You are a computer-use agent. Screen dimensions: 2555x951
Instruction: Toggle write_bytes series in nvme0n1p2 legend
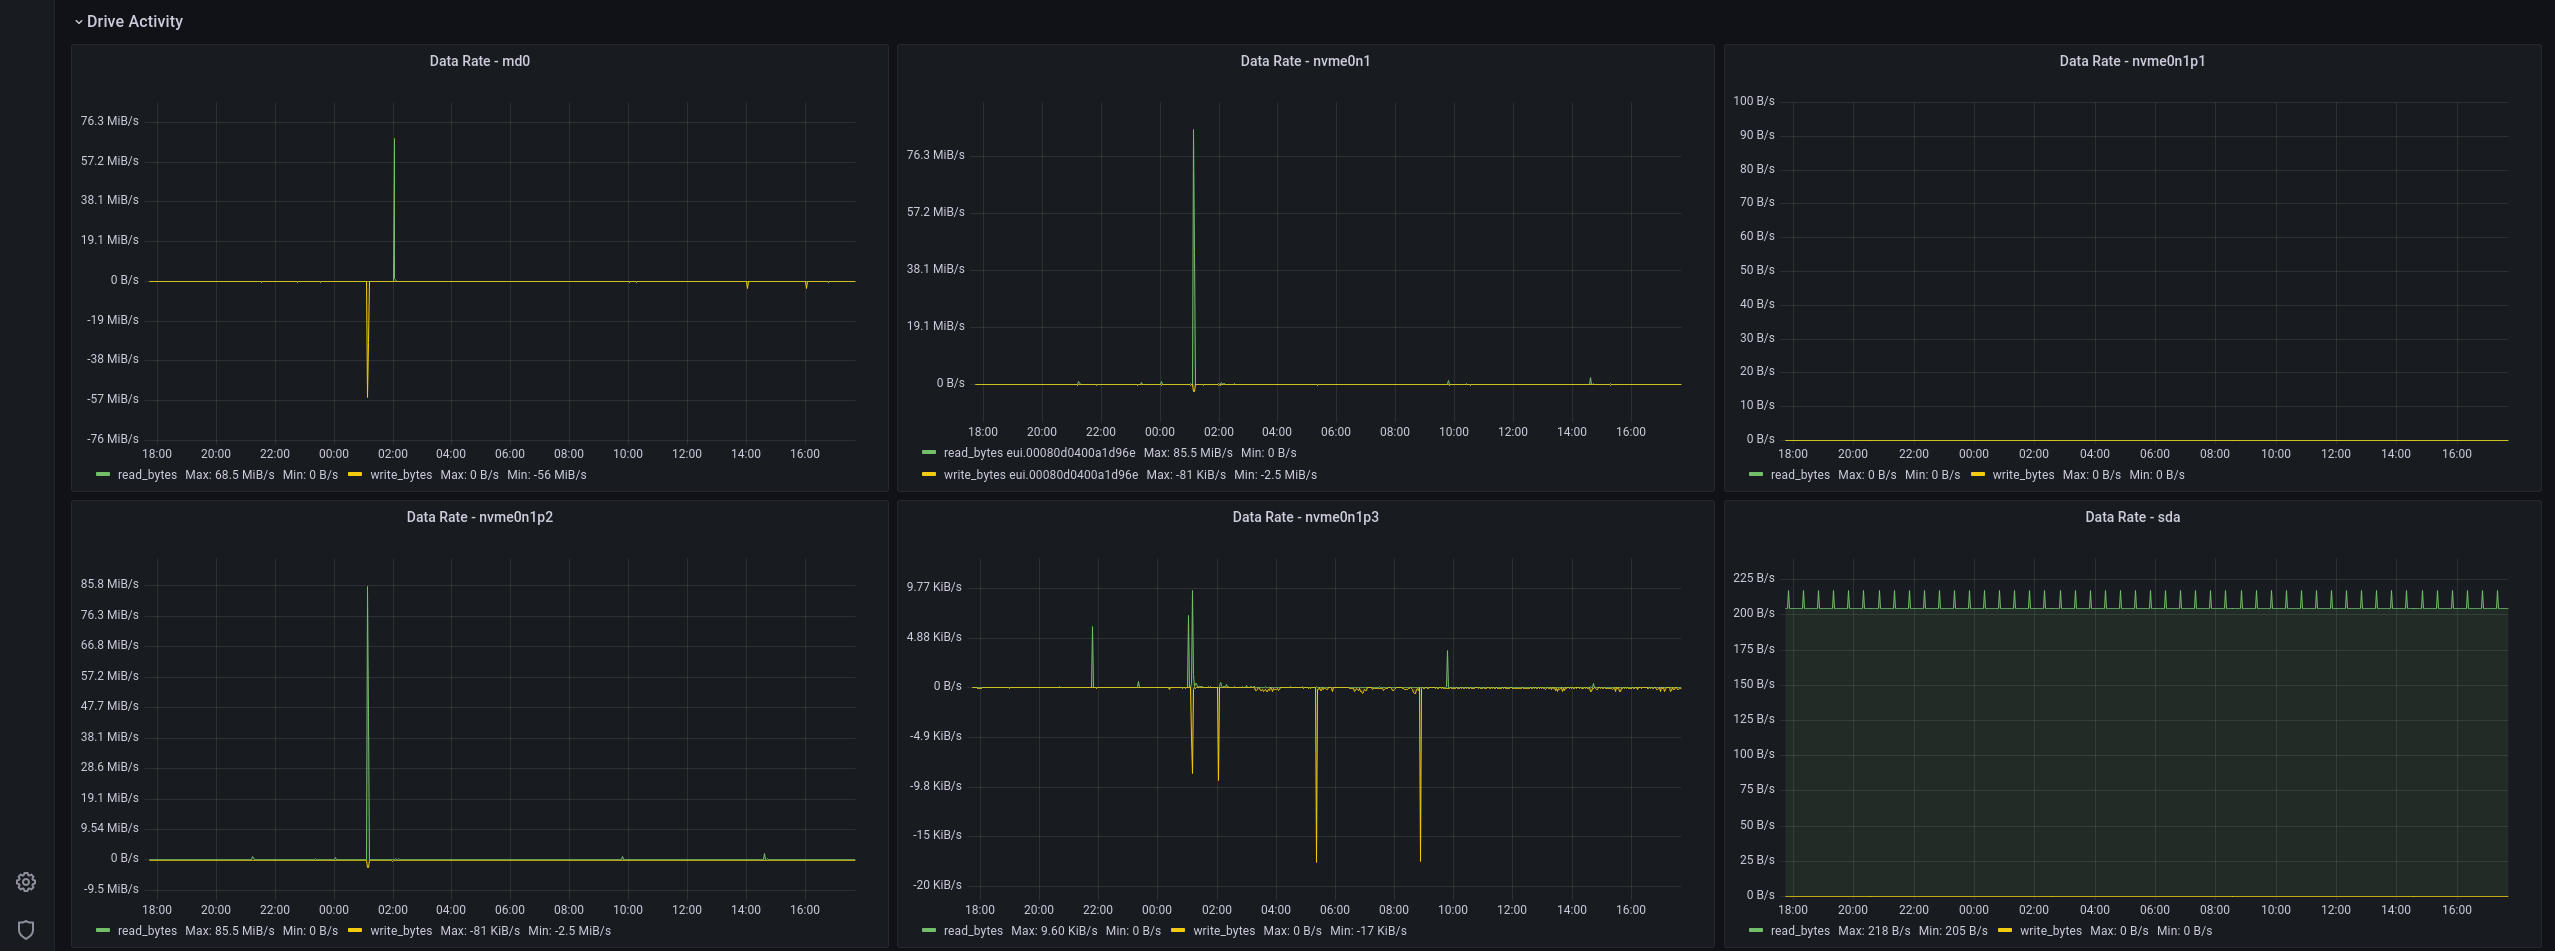[x=401, y=931]
